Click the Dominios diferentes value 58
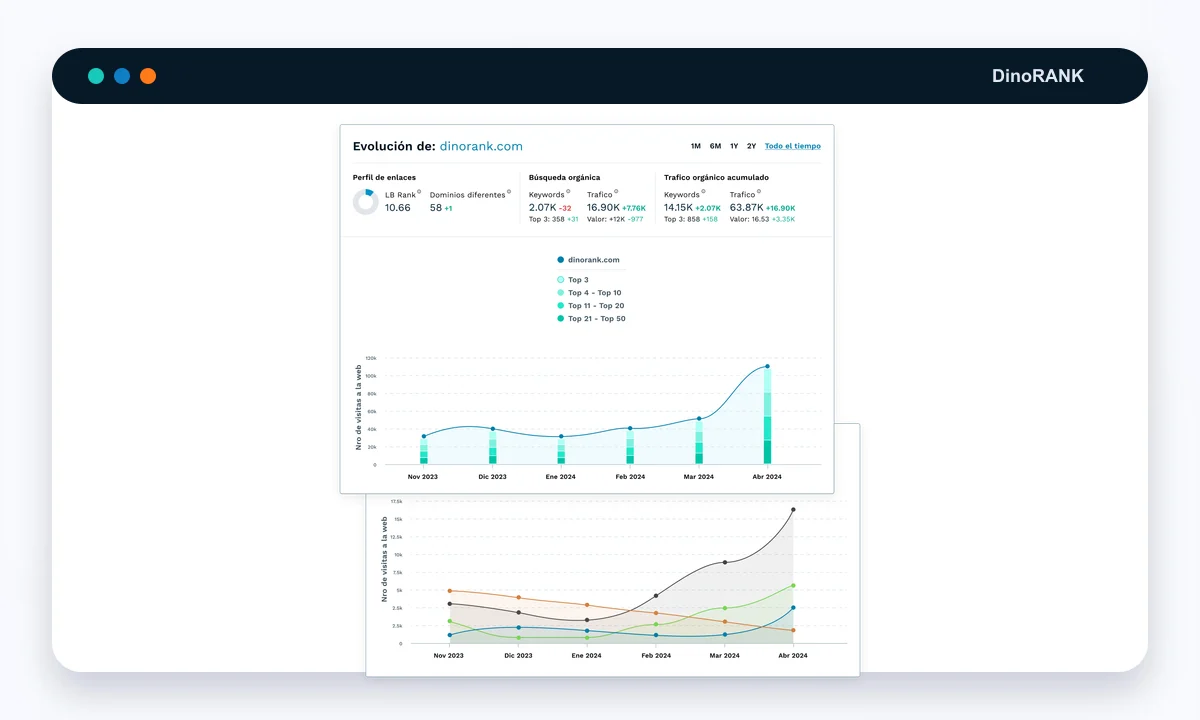The width and height of the screenshot is (1200, 720). (x=436, y=208)
